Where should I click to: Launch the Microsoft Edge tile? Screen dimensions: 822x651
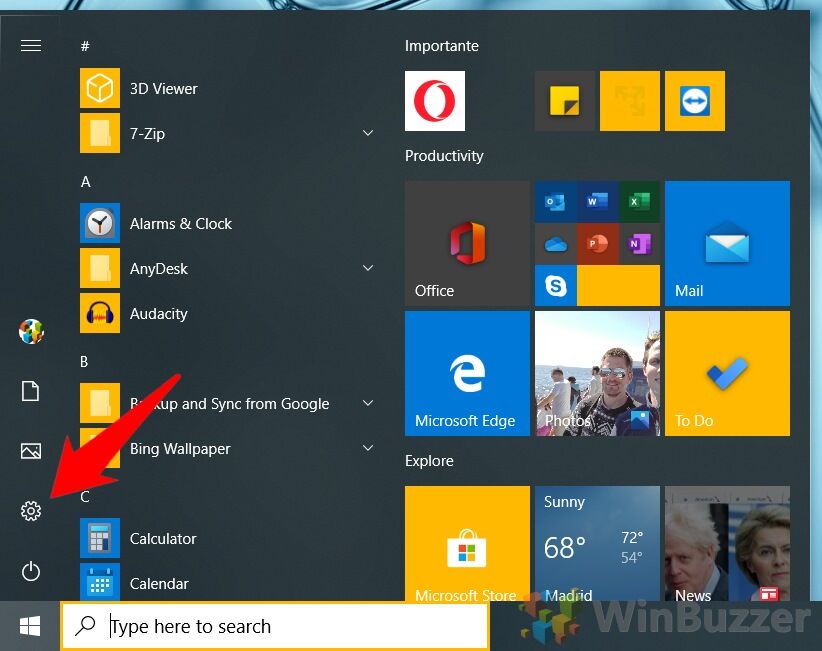467,373
